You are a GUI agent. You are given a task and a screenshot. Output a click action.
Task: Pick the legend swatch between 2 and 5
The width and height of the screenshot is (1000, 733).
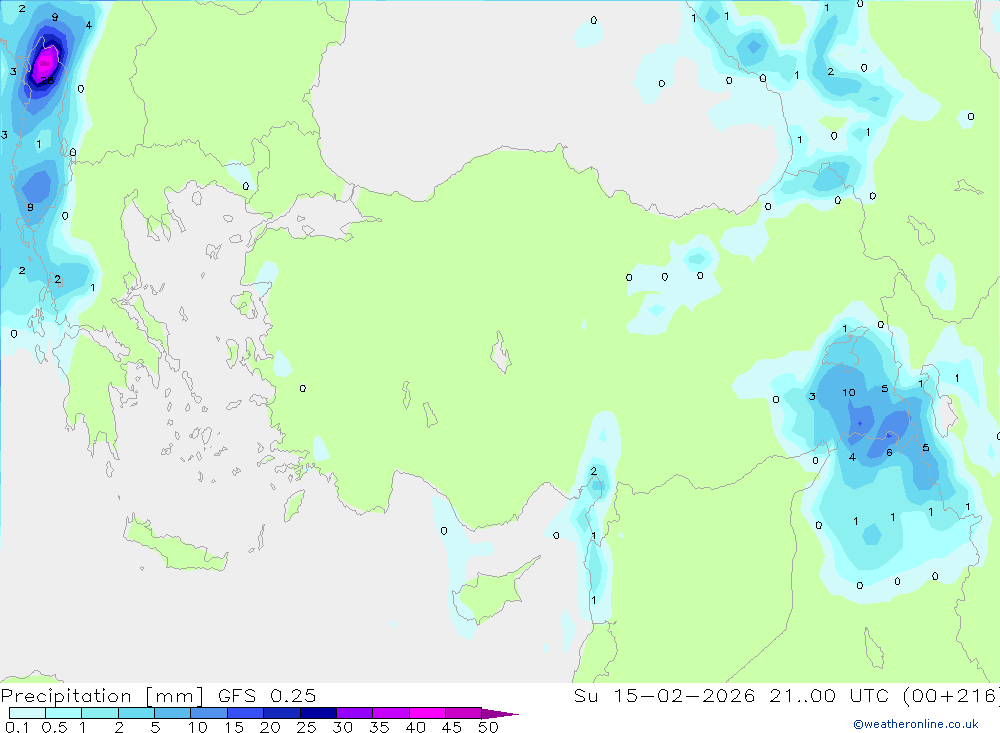point(136,713)
